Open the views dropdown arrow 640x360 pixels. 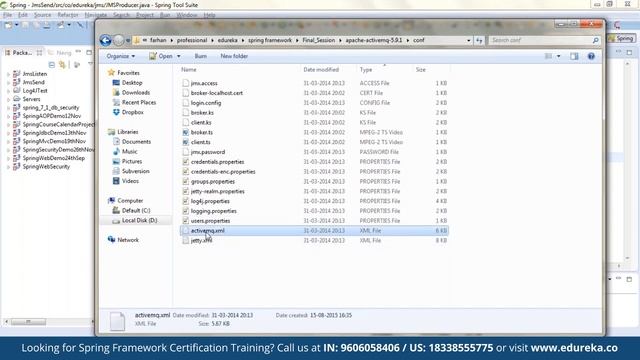[x=558, y=56]
